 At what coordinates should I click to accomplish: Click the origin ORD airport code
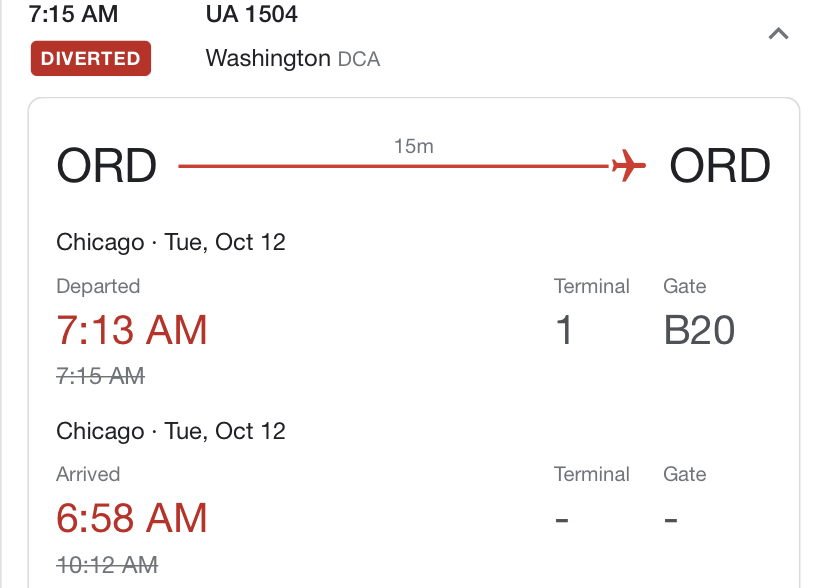point(107,166)
